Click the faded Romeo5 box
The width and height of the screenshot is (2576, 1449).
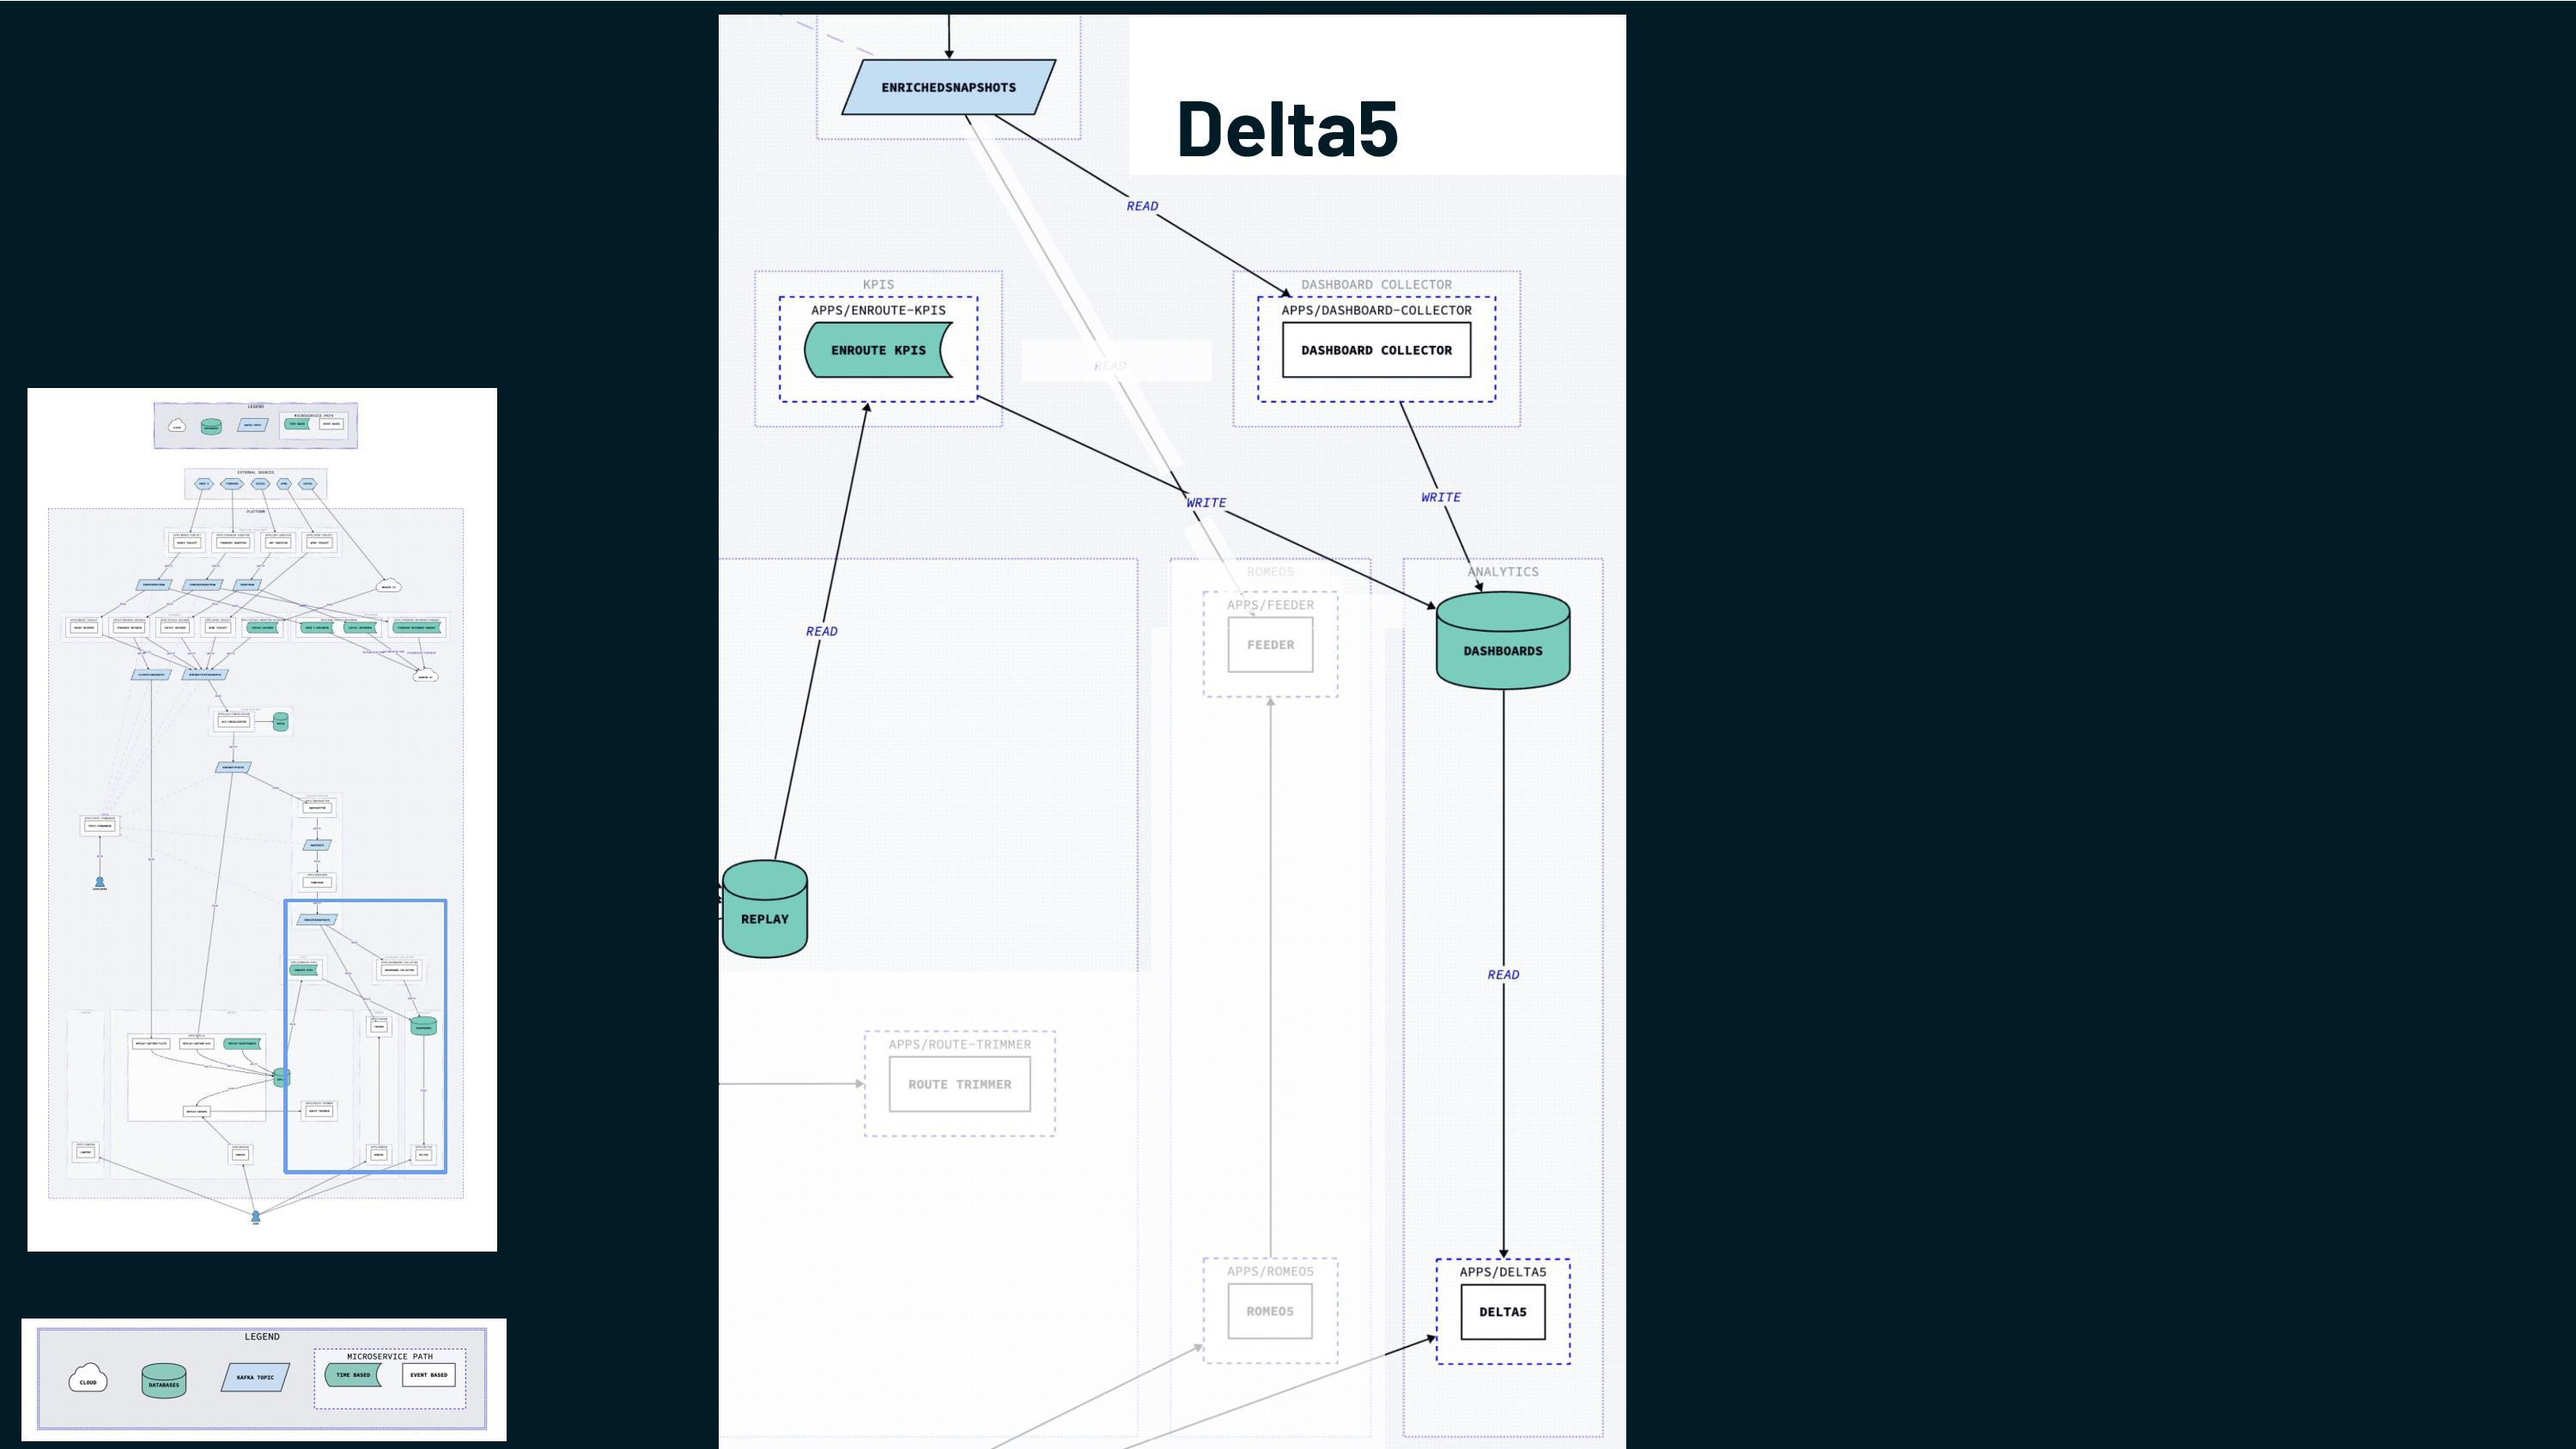(x=1270, y=1311)
